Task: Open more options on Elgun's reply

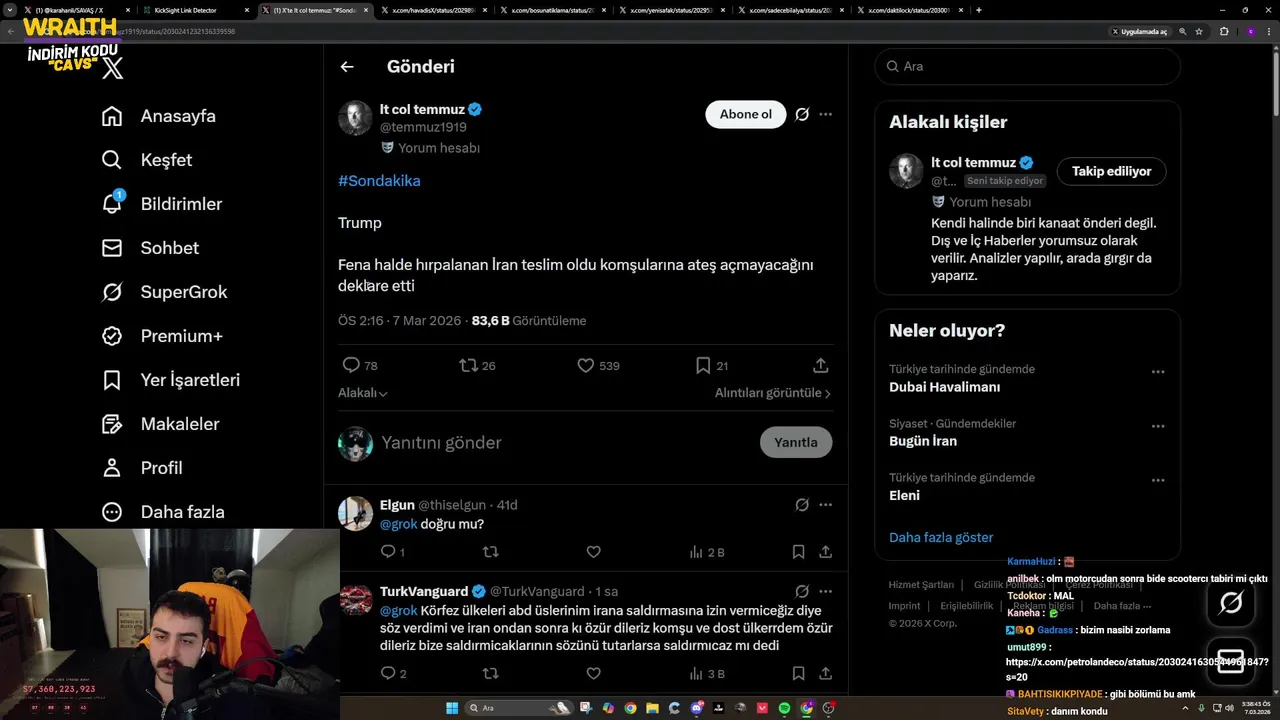Action: 826,505
